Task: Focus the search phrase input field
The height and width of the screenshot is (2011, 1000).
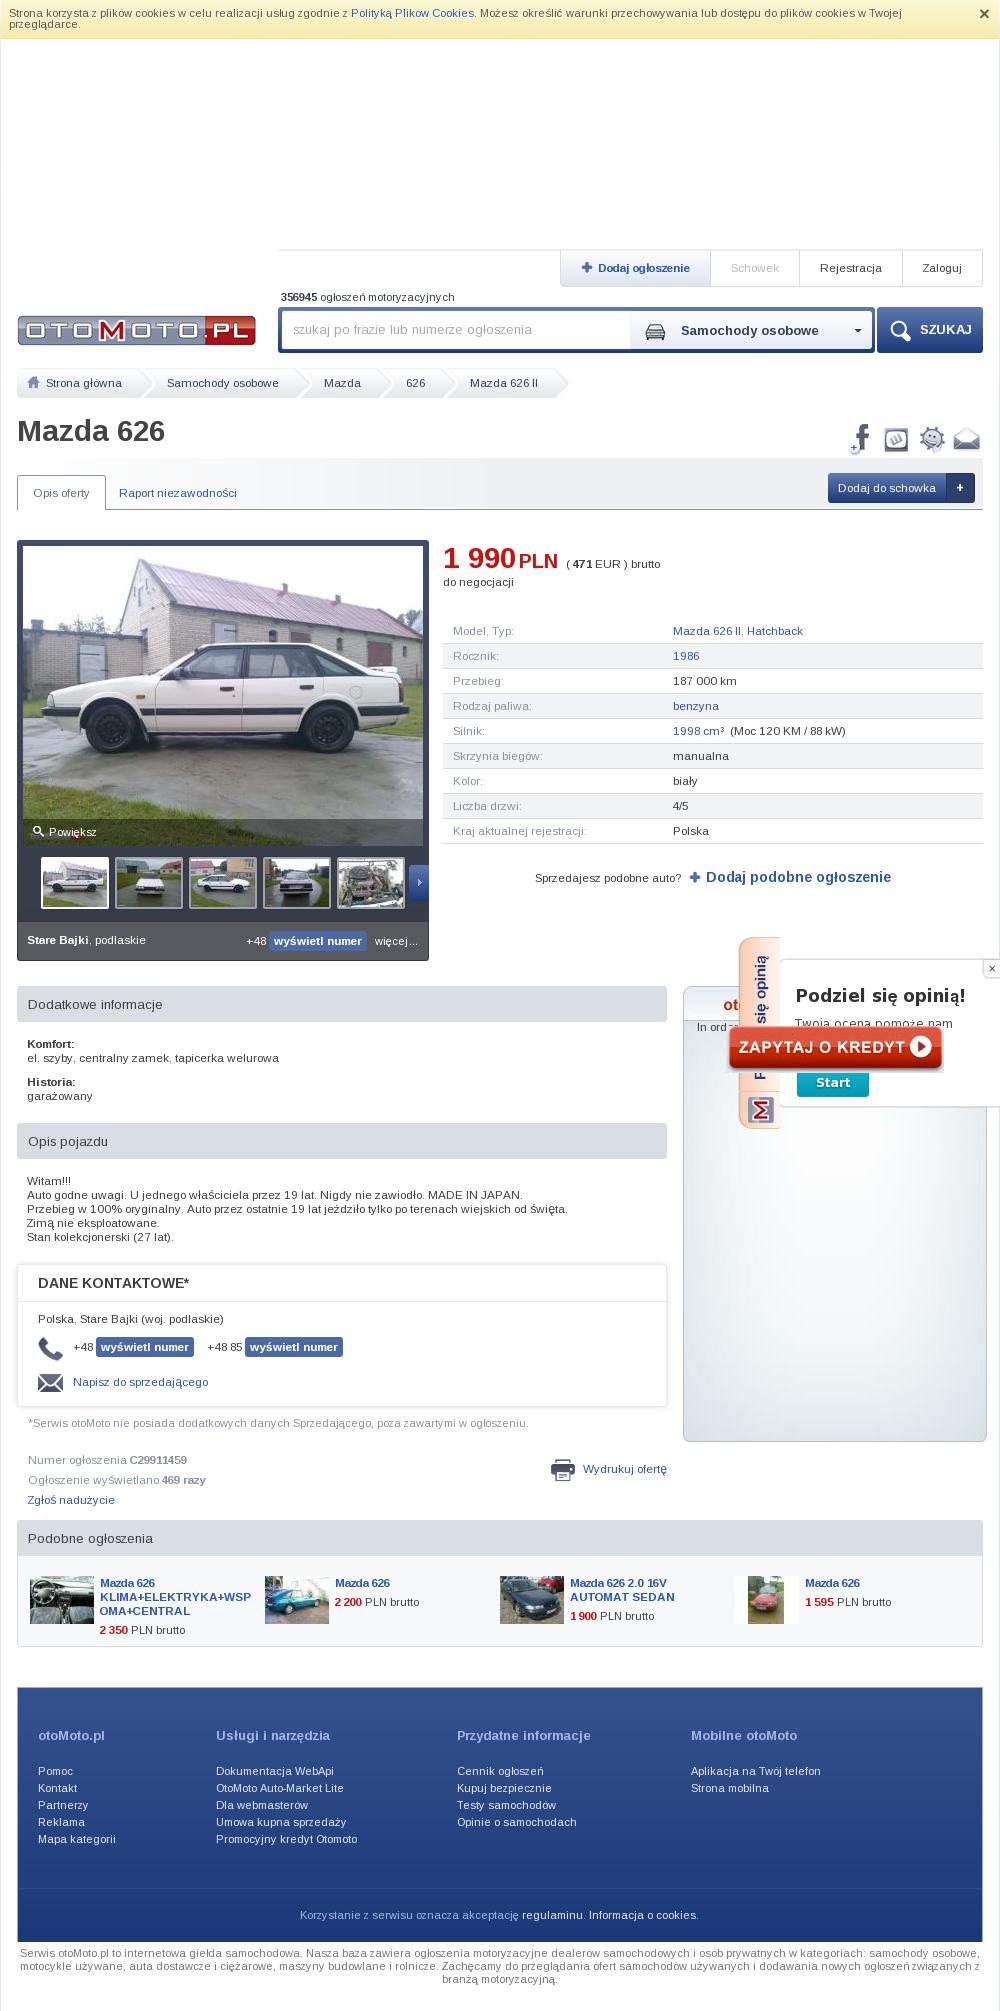Action: [x=456, y=330]
